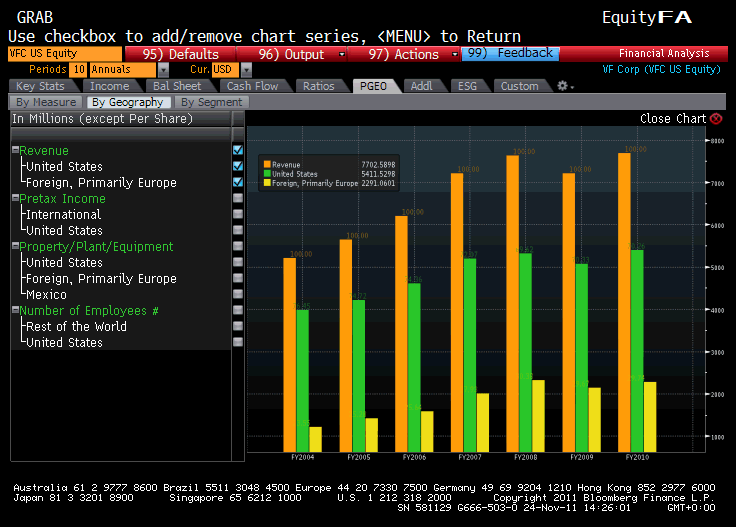Click the red Close Chart icon
Viewport: 736px width, 527px height.
tap(716, 119)
